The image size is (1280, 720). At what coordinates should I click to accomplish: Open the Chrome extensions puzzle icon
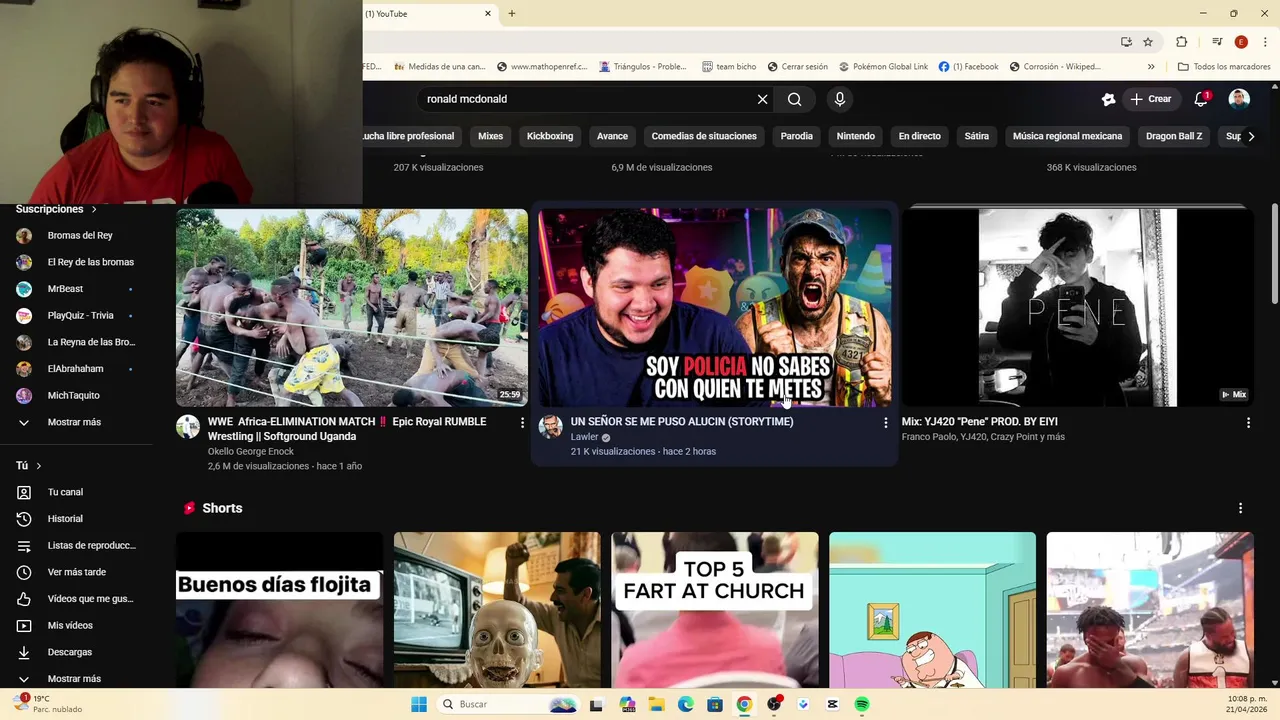click(1181, 42)
